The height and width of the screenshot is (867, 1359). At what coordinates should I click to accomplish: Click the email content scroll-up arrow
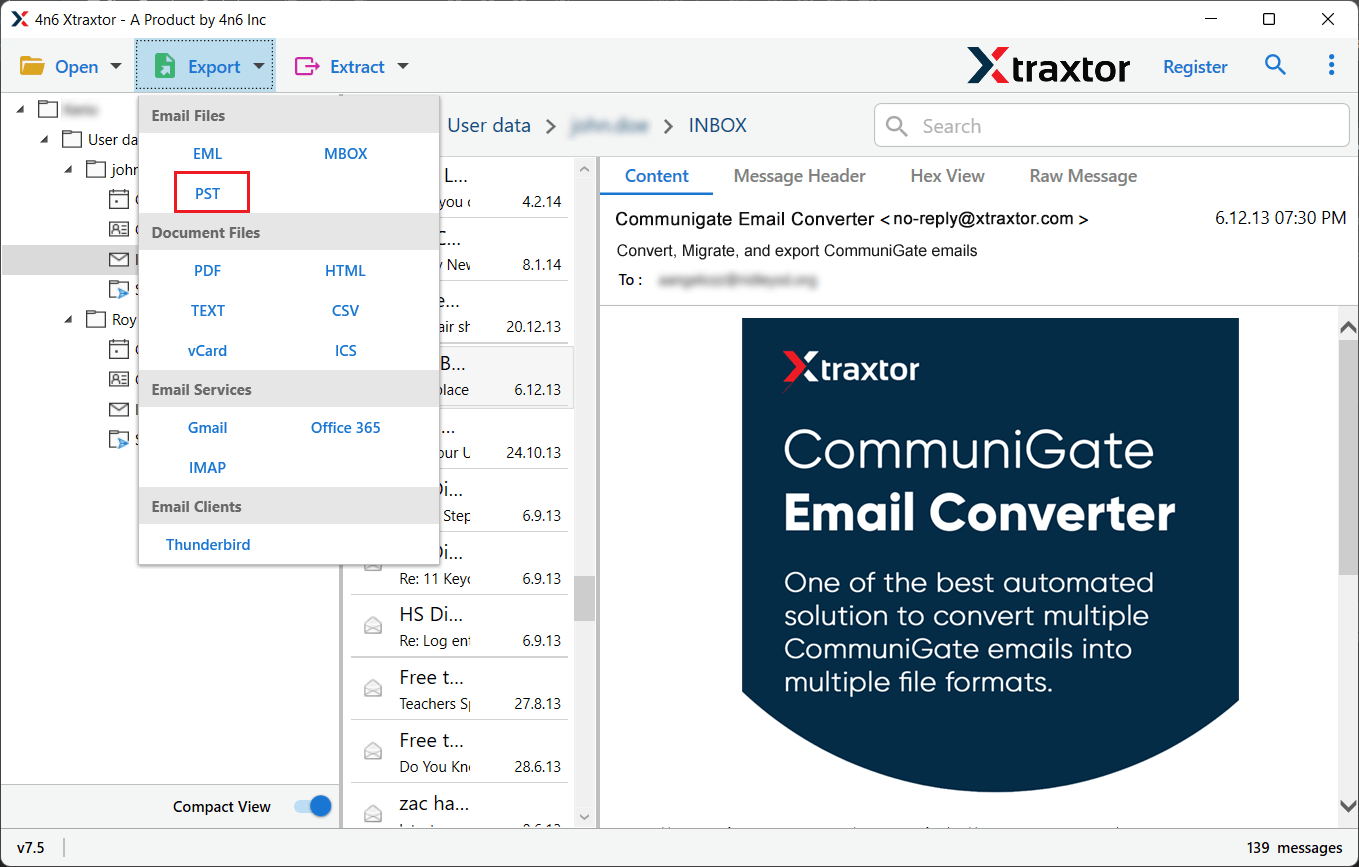pyautogui.click(x=1348, y=327)
